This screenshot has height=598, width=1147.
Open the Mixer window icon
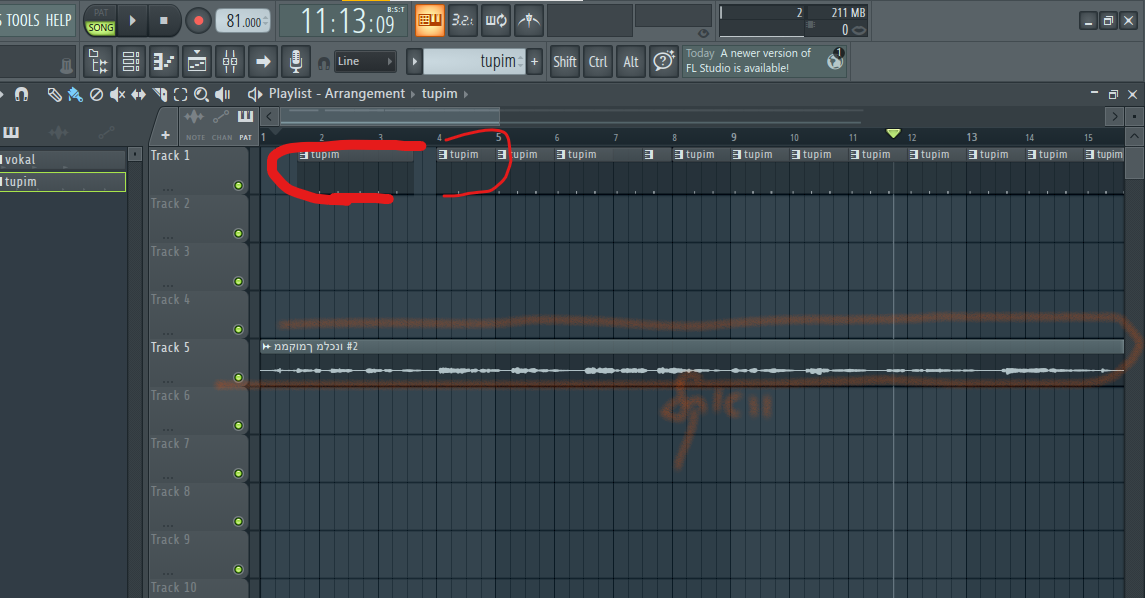(x=230, y=62)
